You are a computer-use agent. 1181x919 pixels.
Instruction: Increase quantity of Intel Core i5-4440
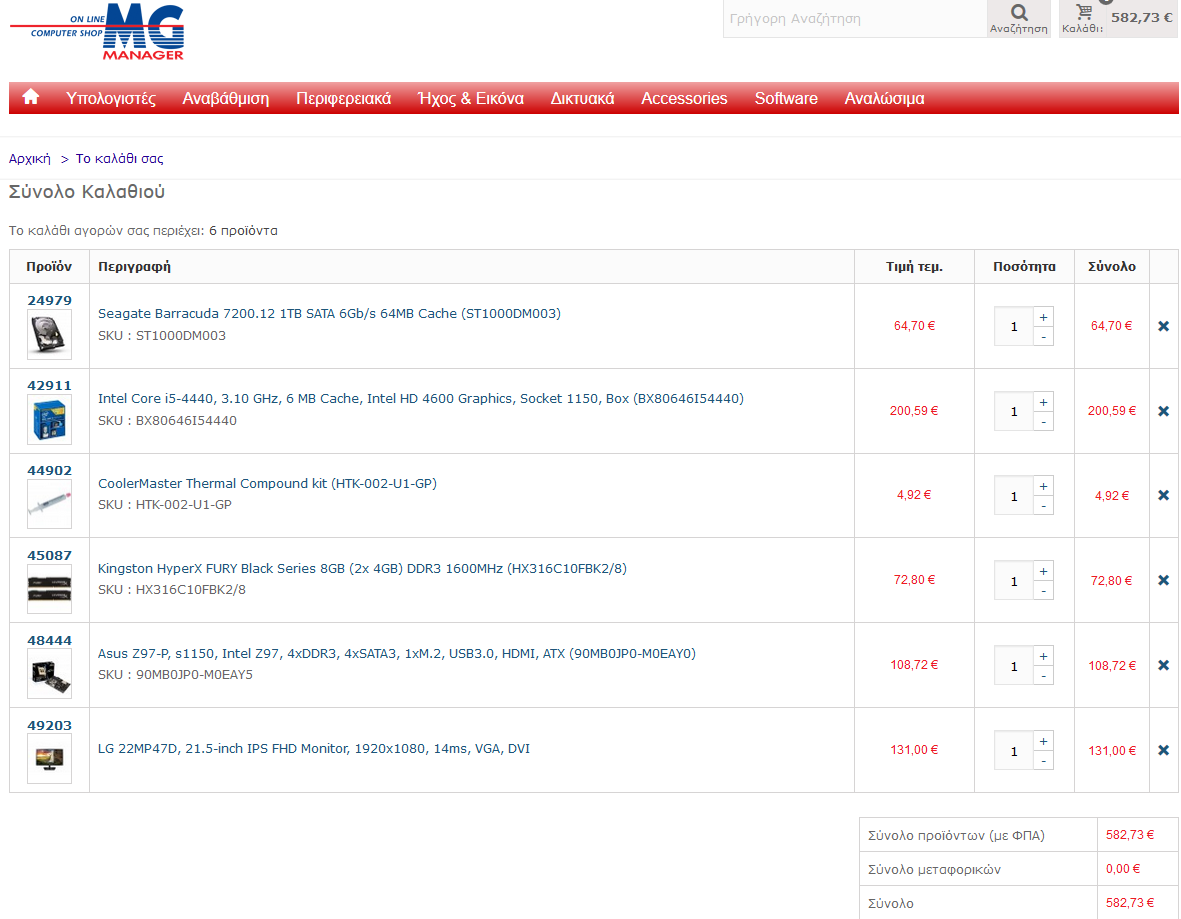(x=1043, y=402)
